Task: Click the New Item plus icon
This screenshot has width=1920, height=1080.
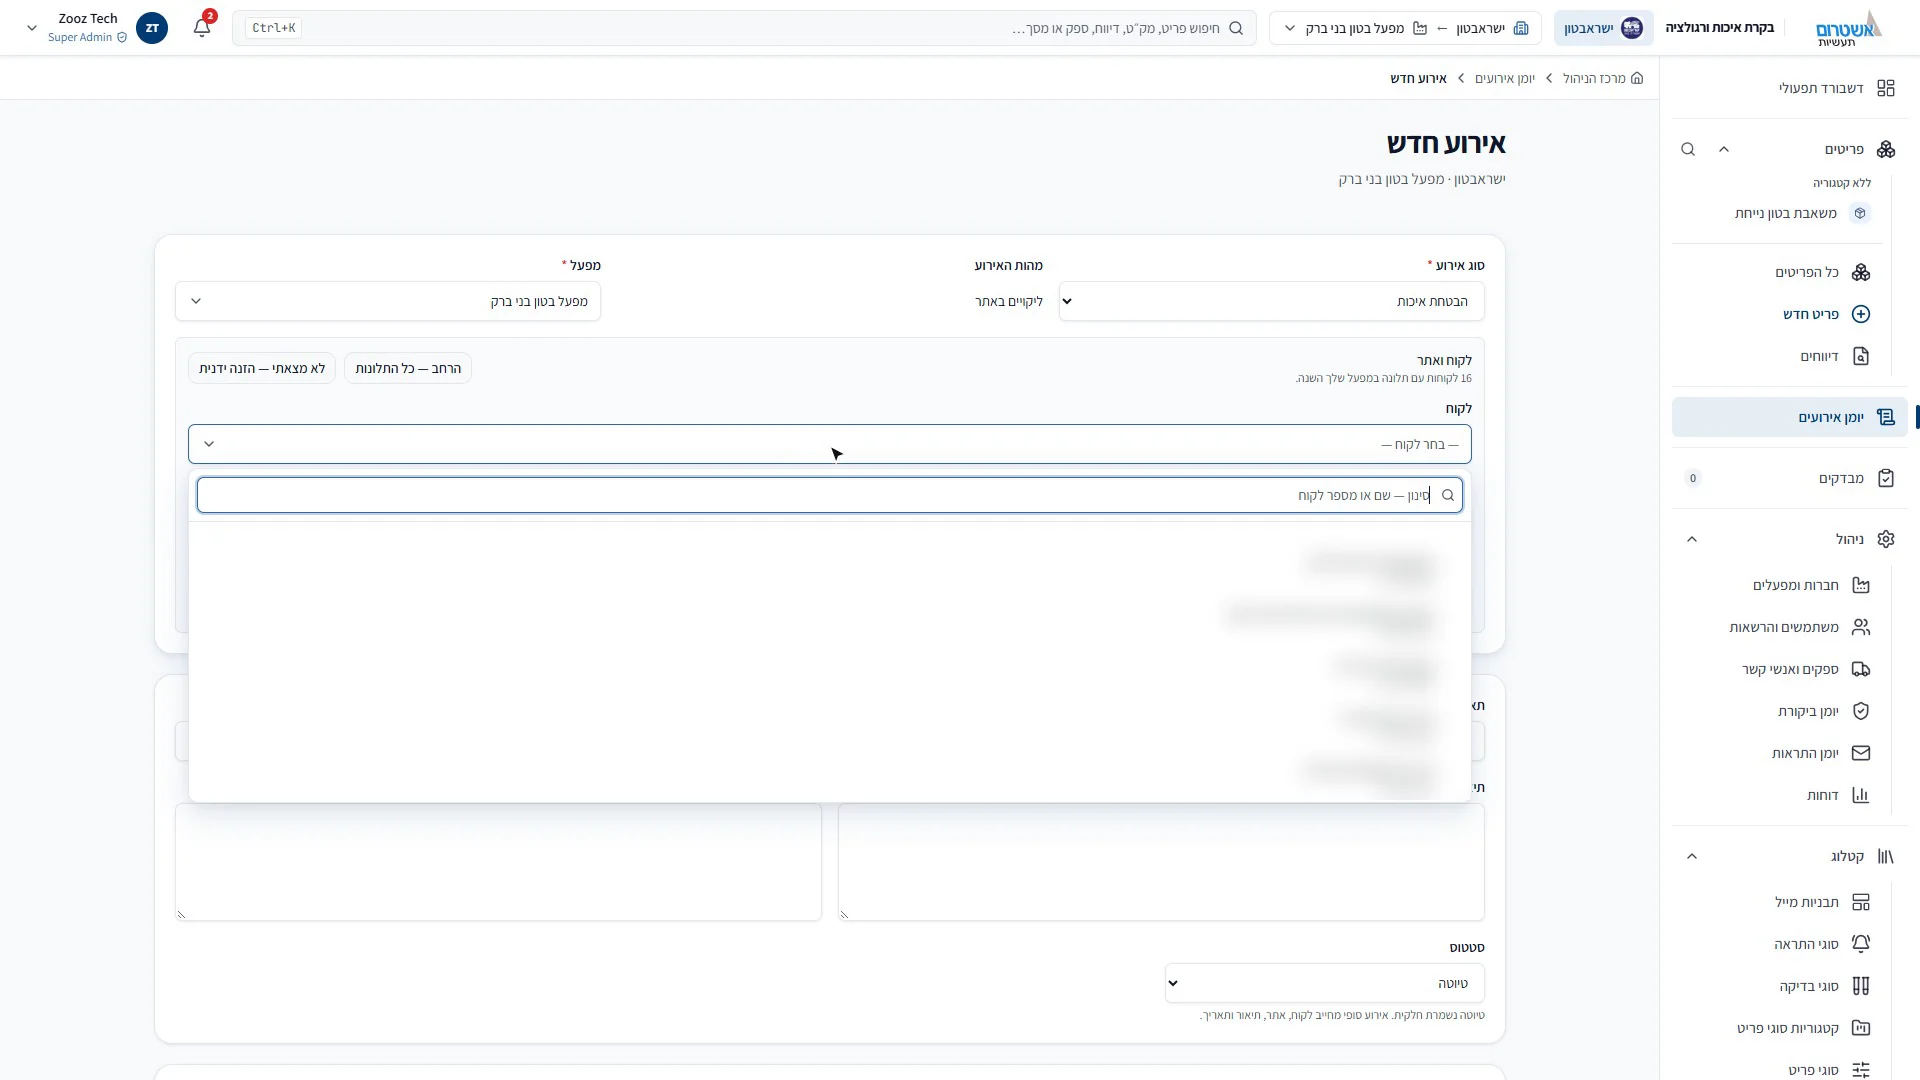Action: pyautogui.click(x=1860, y=314)
